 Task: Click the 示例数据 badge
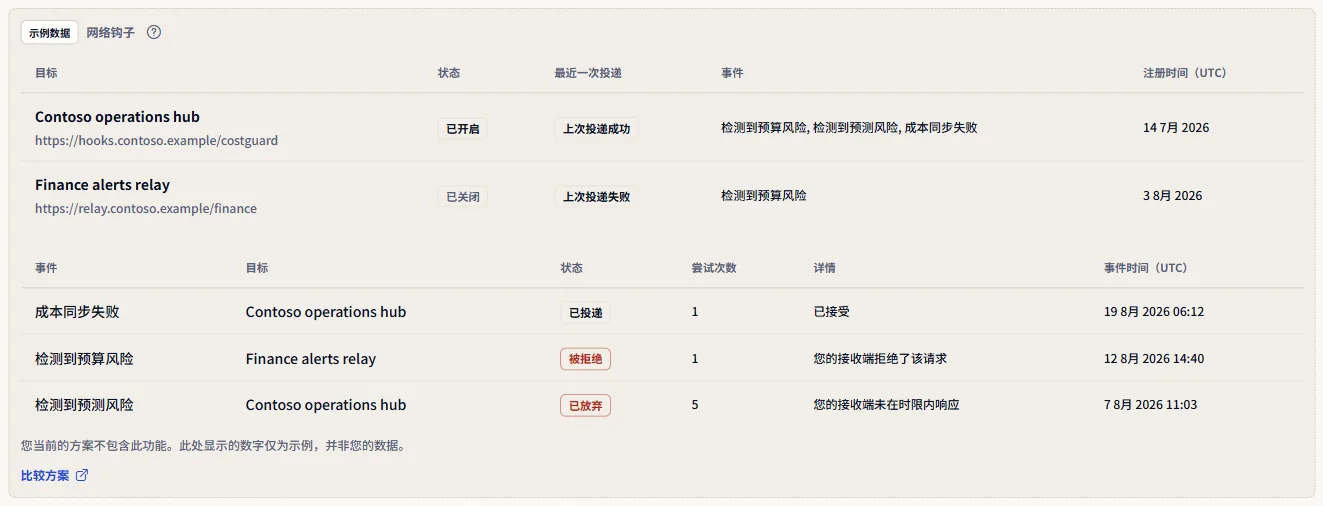[49, 32]
